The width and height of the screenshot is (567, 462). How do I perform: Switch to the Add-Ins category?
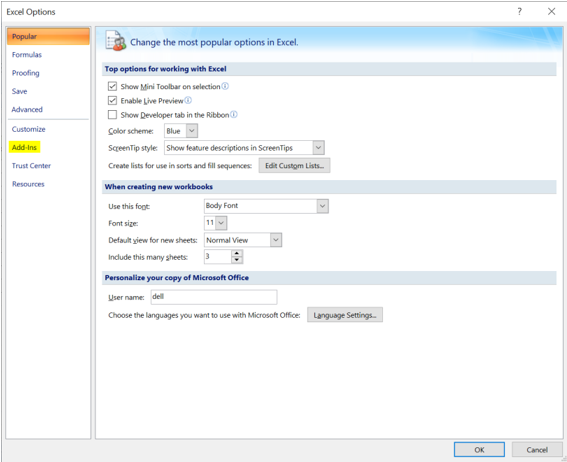click(24, 147)
